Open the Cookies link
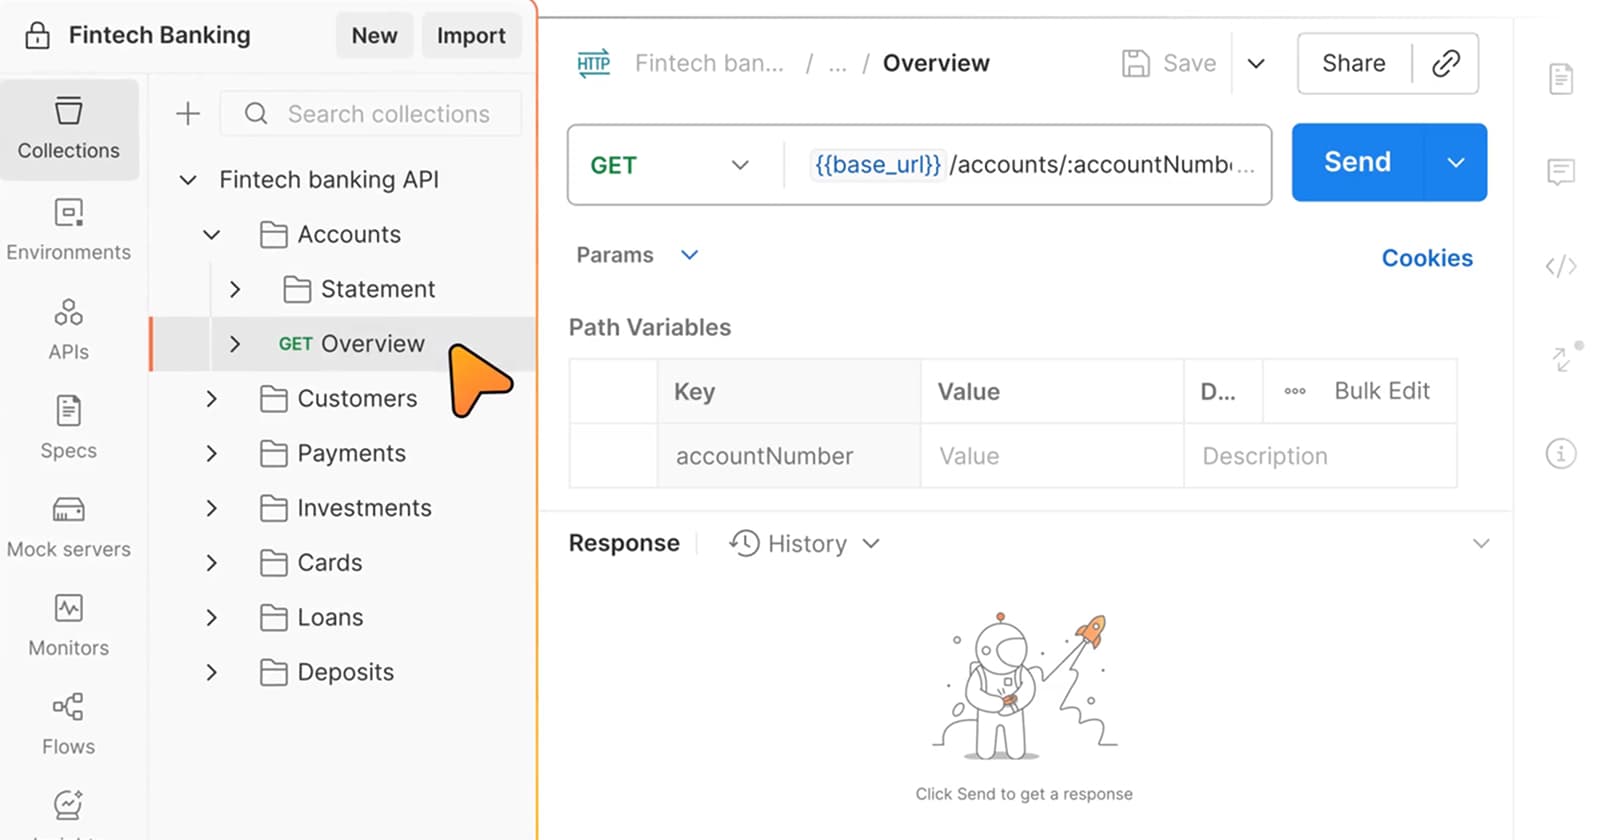Screen dimensions: 1600x840 pyautogui.click(x=1427, y=258)
